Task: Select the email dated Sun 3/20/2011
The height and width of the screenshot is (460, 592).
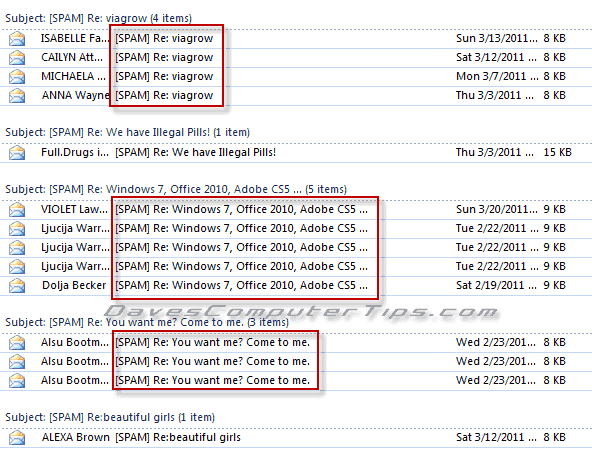Action: (x=296, y=210)
